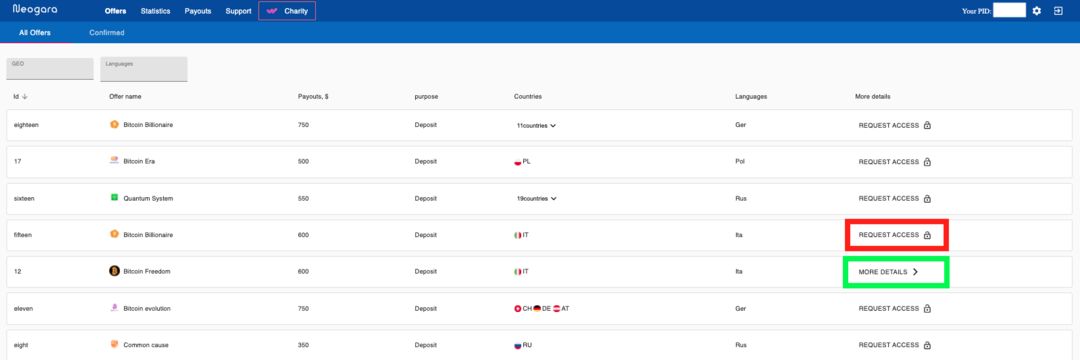Click the Offer name column header

click(125, 96)
